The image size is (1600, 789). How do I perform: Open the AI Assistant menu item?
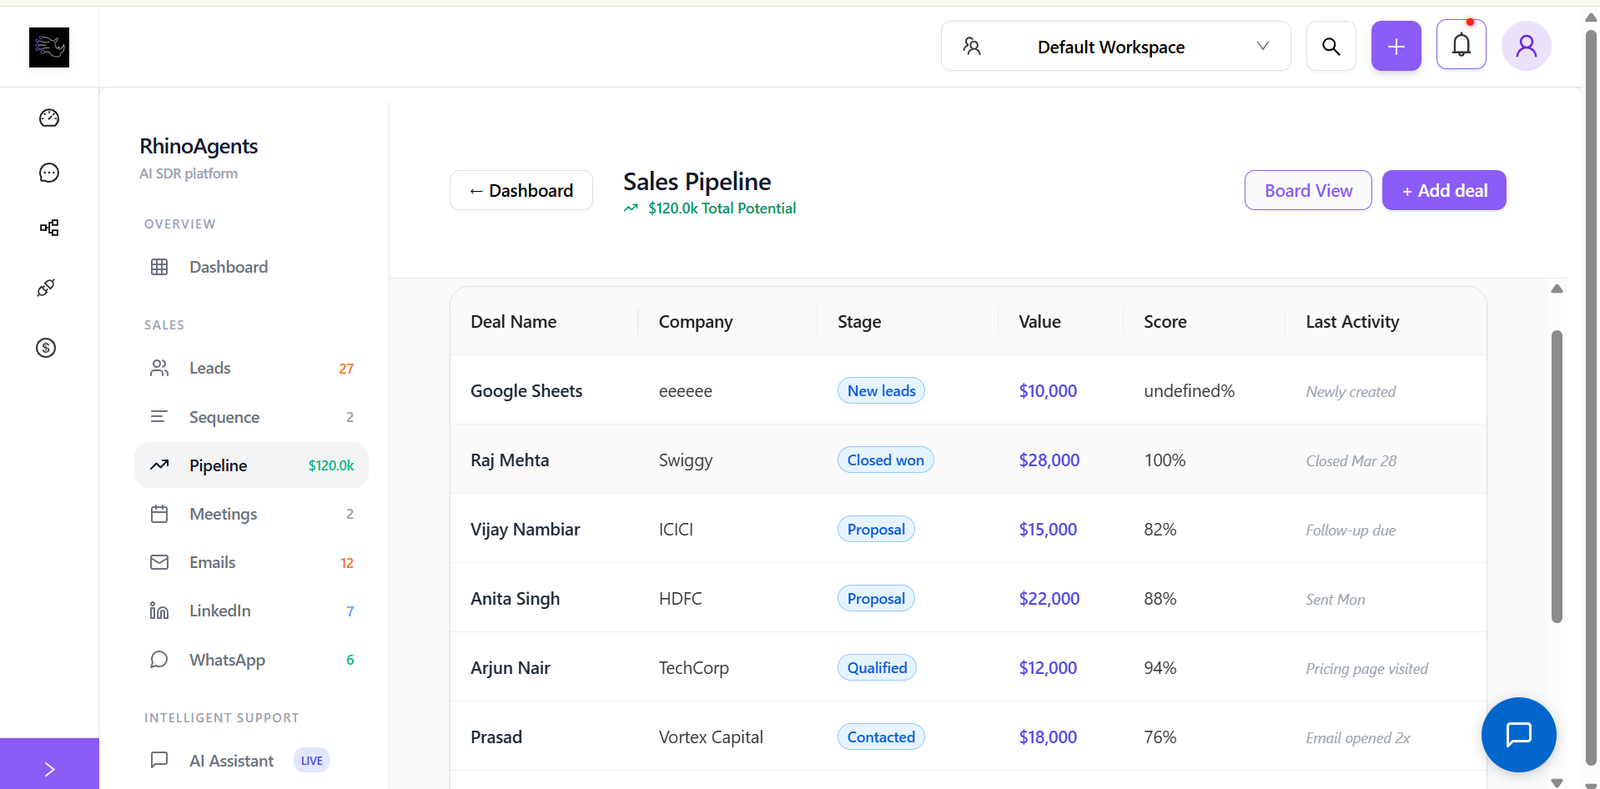click(x=251, y=760)
